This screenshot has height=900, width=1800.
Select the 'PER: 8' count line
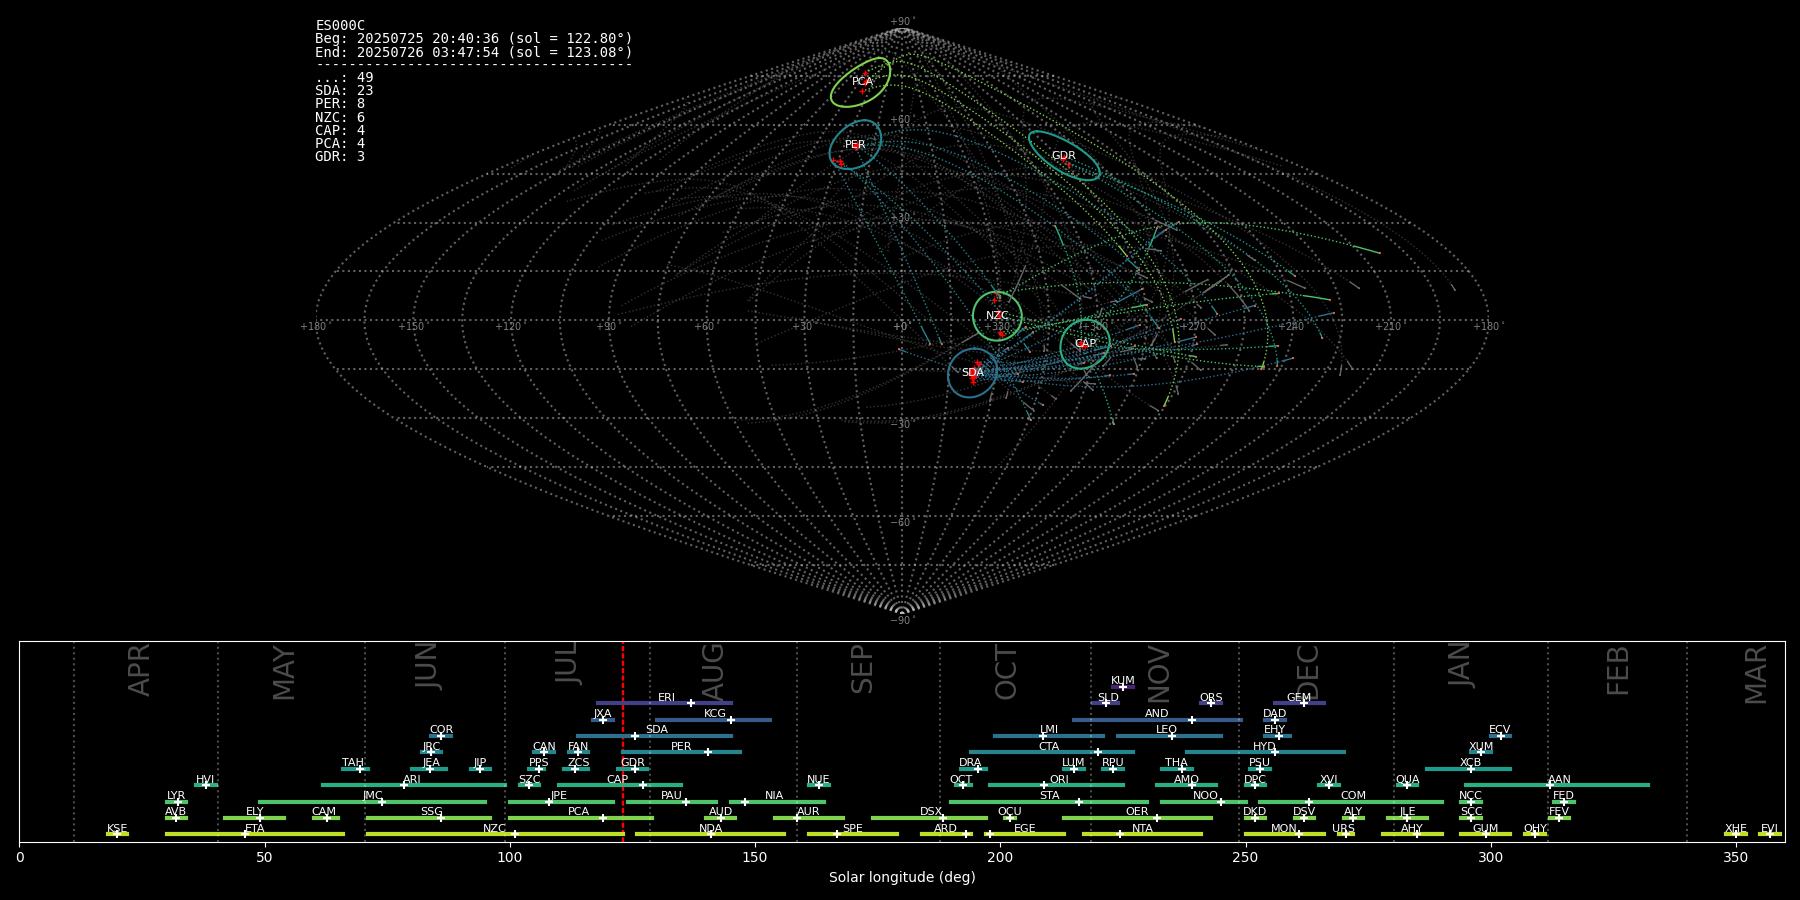click(340, 104)
